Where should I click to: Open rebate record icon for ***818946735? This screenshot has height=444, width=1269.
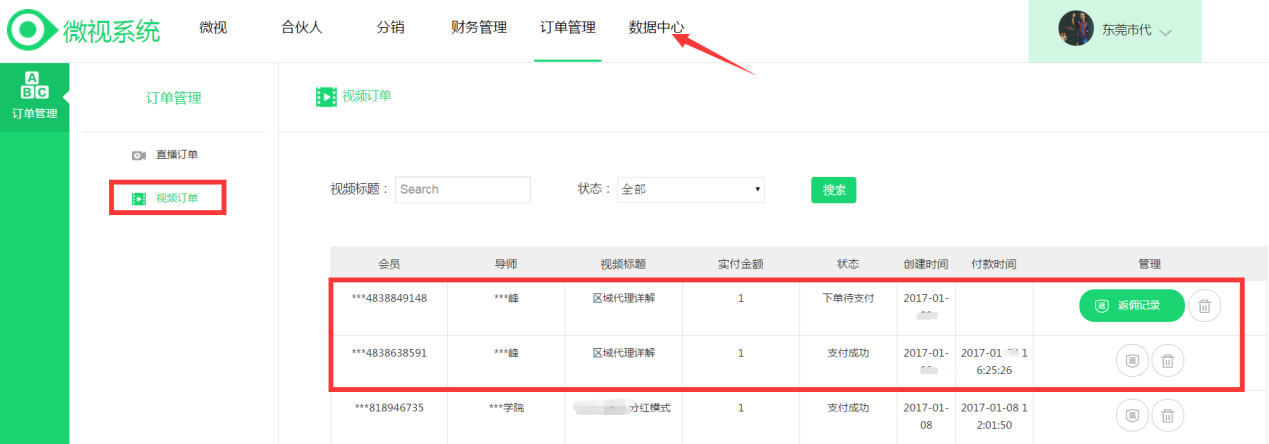coord(1131,414)
